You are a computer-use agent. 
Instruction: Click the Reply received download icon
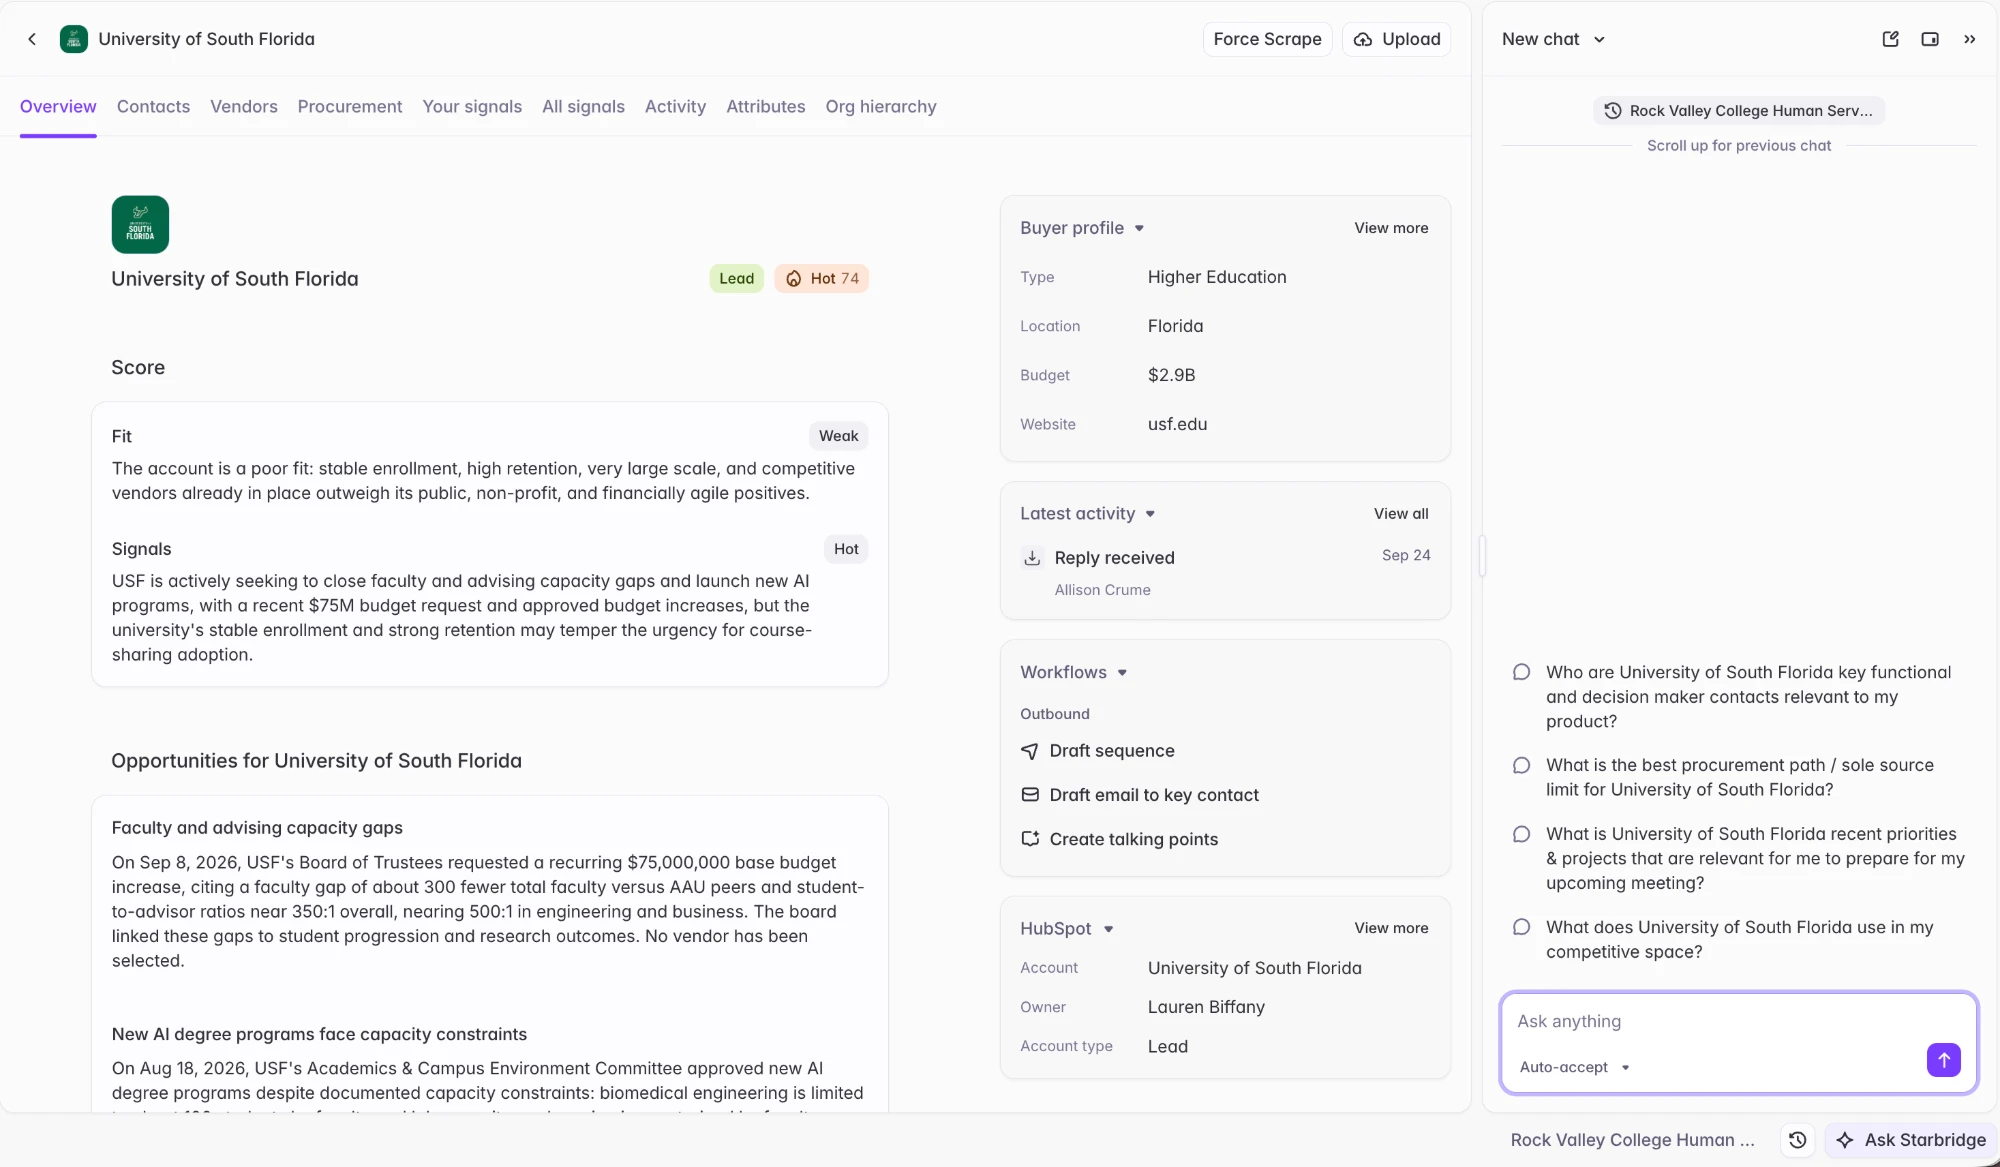(1032, 558)
